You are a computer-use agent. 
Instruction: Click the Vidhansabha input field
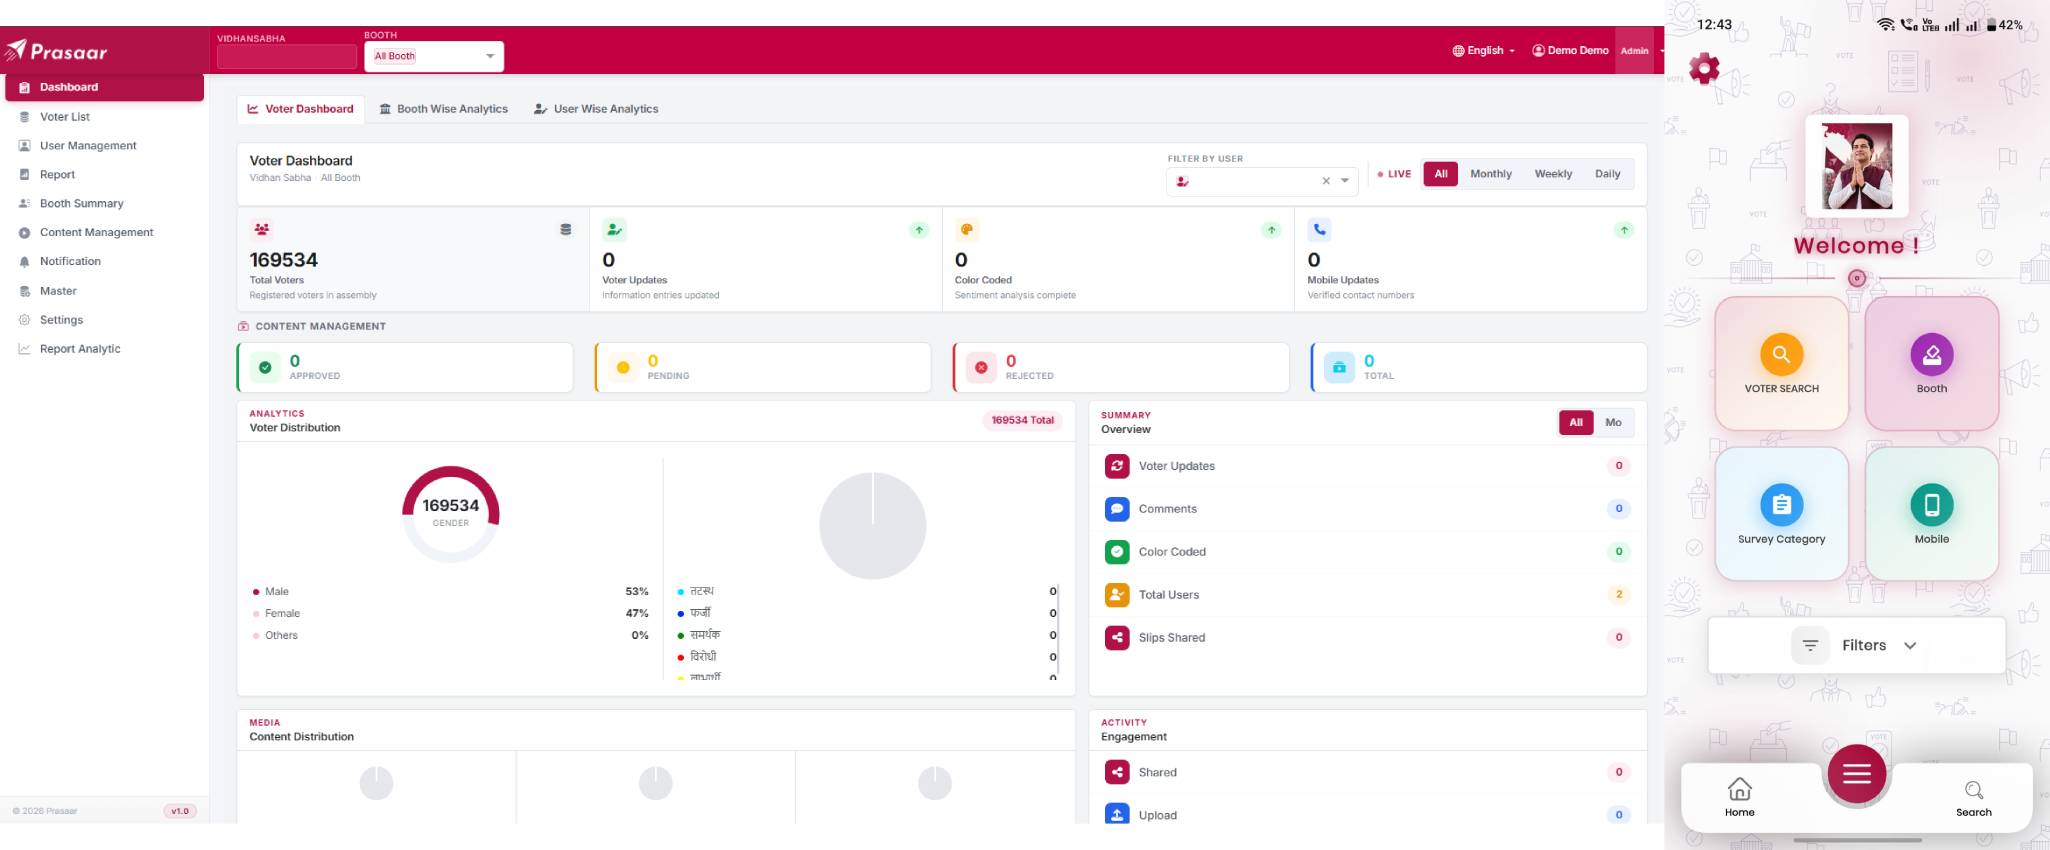[x=287, y=57]
